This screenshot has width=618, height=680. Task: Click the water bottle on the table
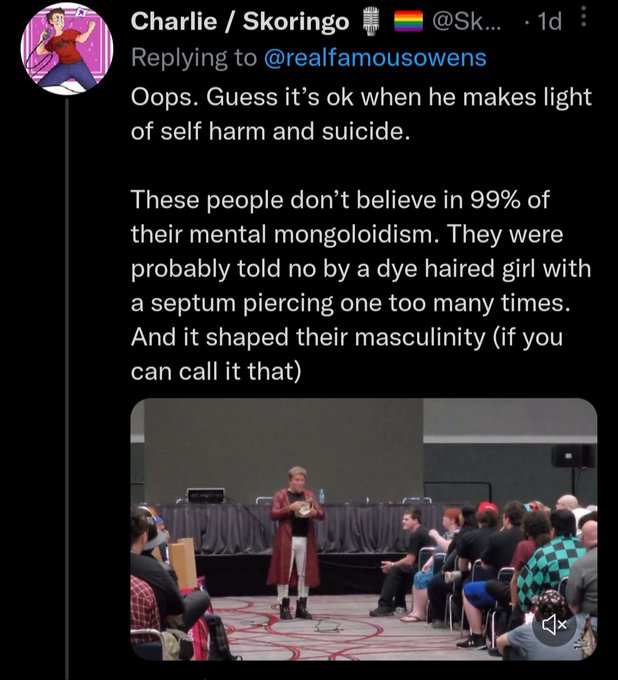[x=321, y=496]
